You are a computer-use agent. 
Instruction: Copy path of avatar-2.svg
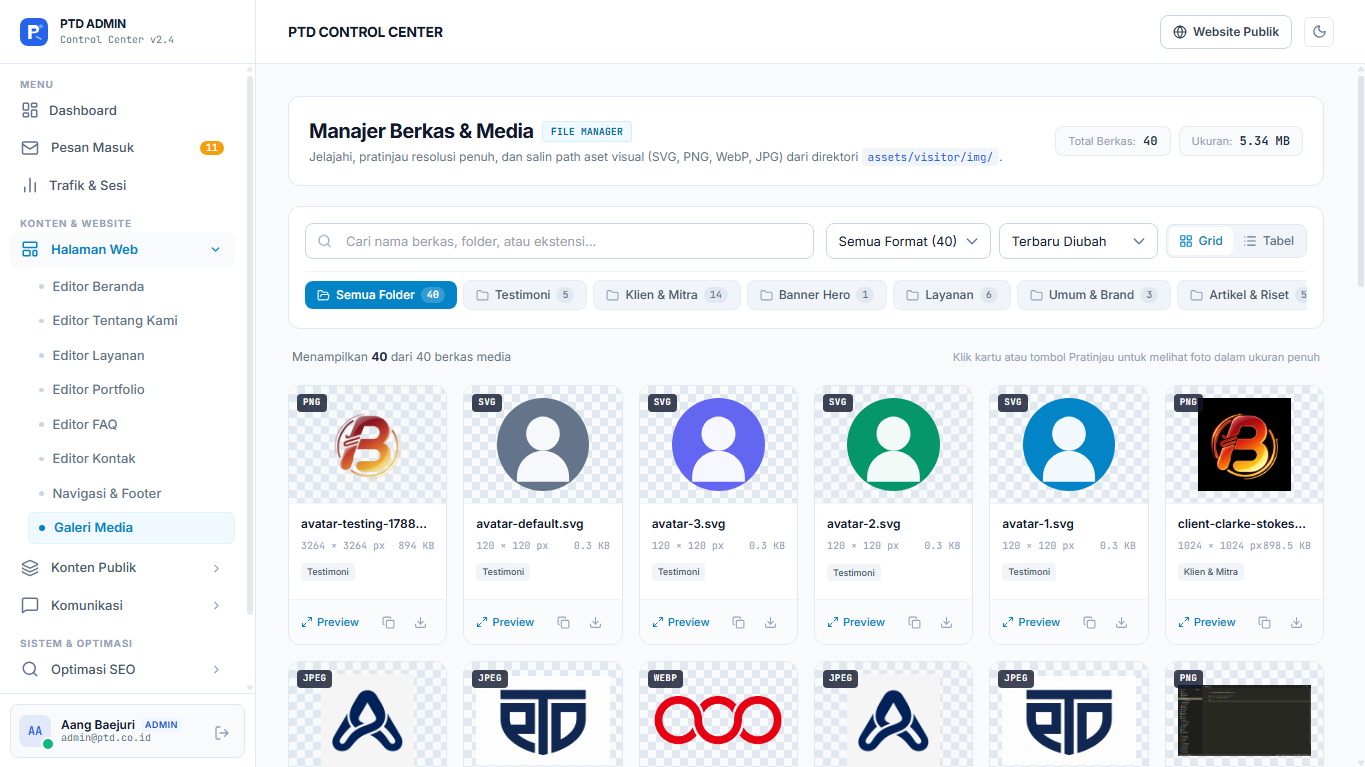coord(914,622)
